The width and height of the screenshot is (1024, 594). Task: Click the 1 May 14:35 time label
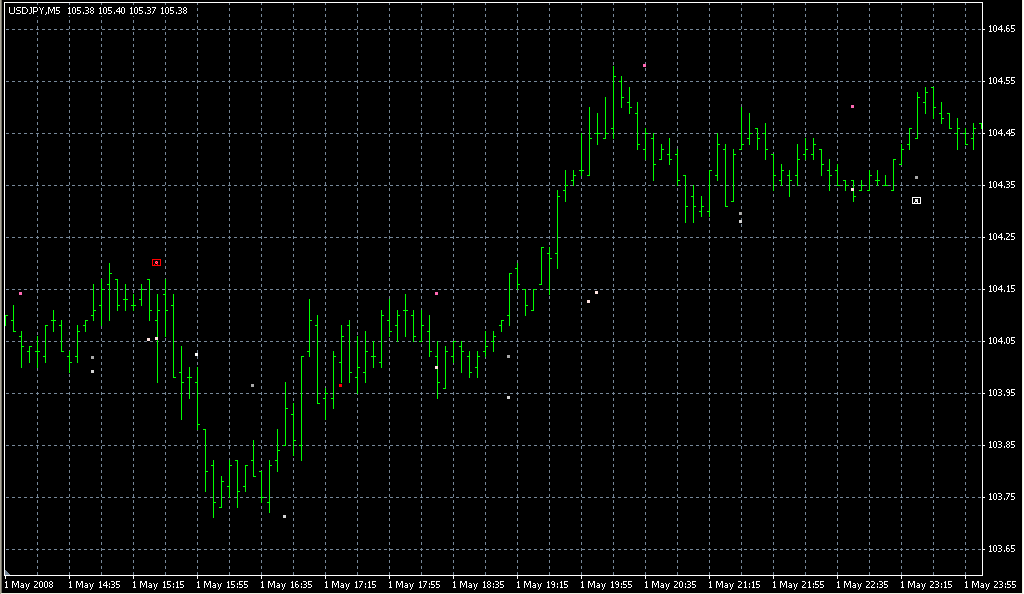tap(94, 585)
